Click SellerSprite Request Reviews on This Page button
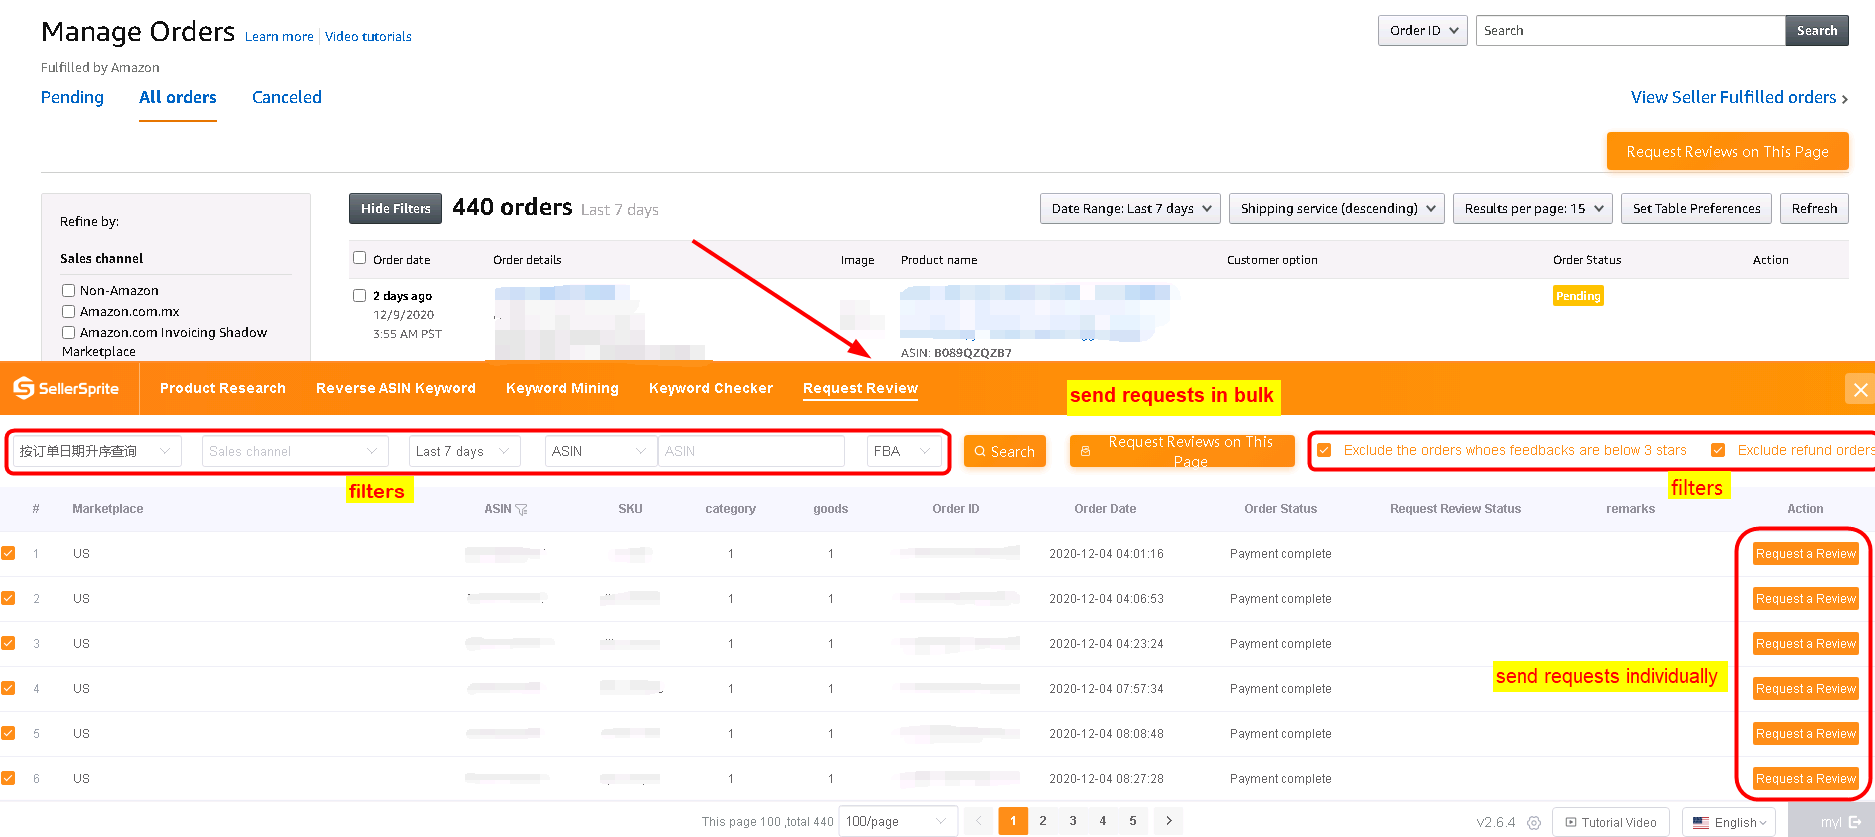 coord(1182,451)
